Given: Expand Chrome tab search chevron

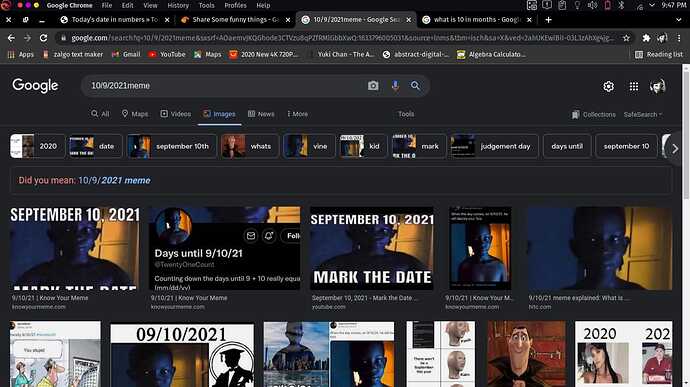Looking at the screenshot, I should tap(678, 20).
